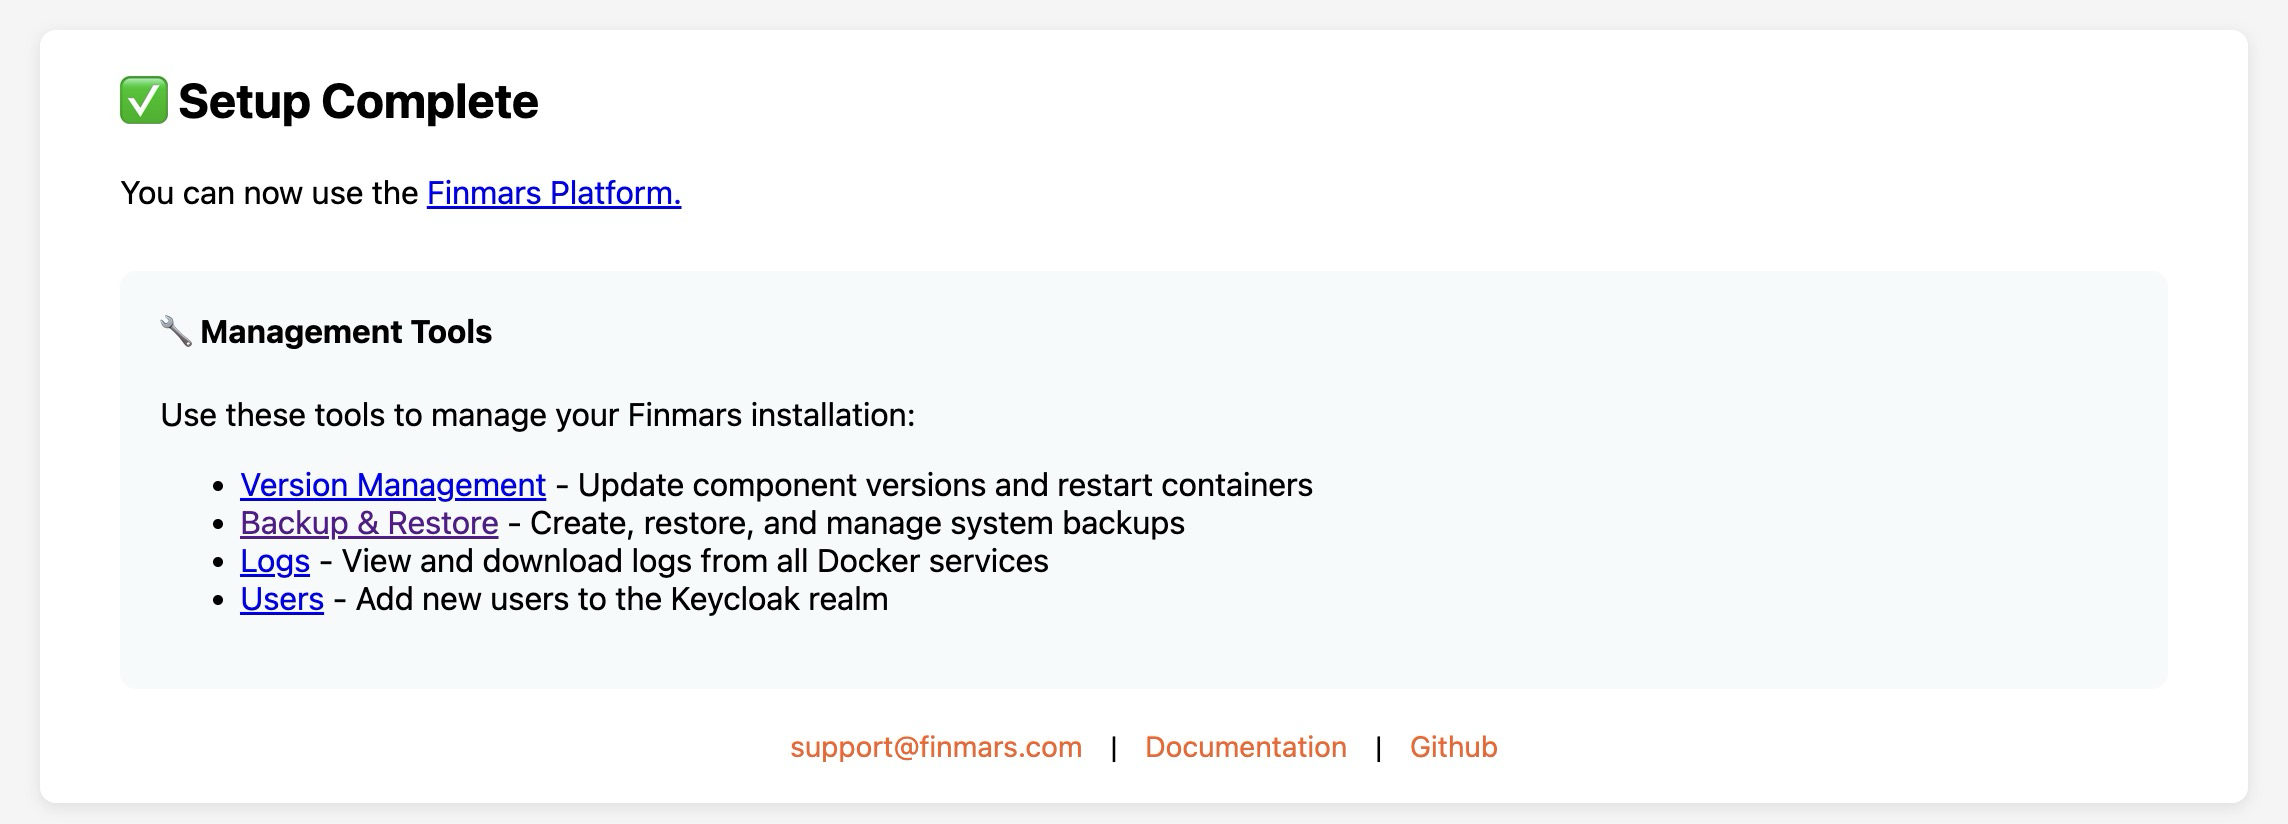Click the 'Update component versions' description text

coord(944,485)
